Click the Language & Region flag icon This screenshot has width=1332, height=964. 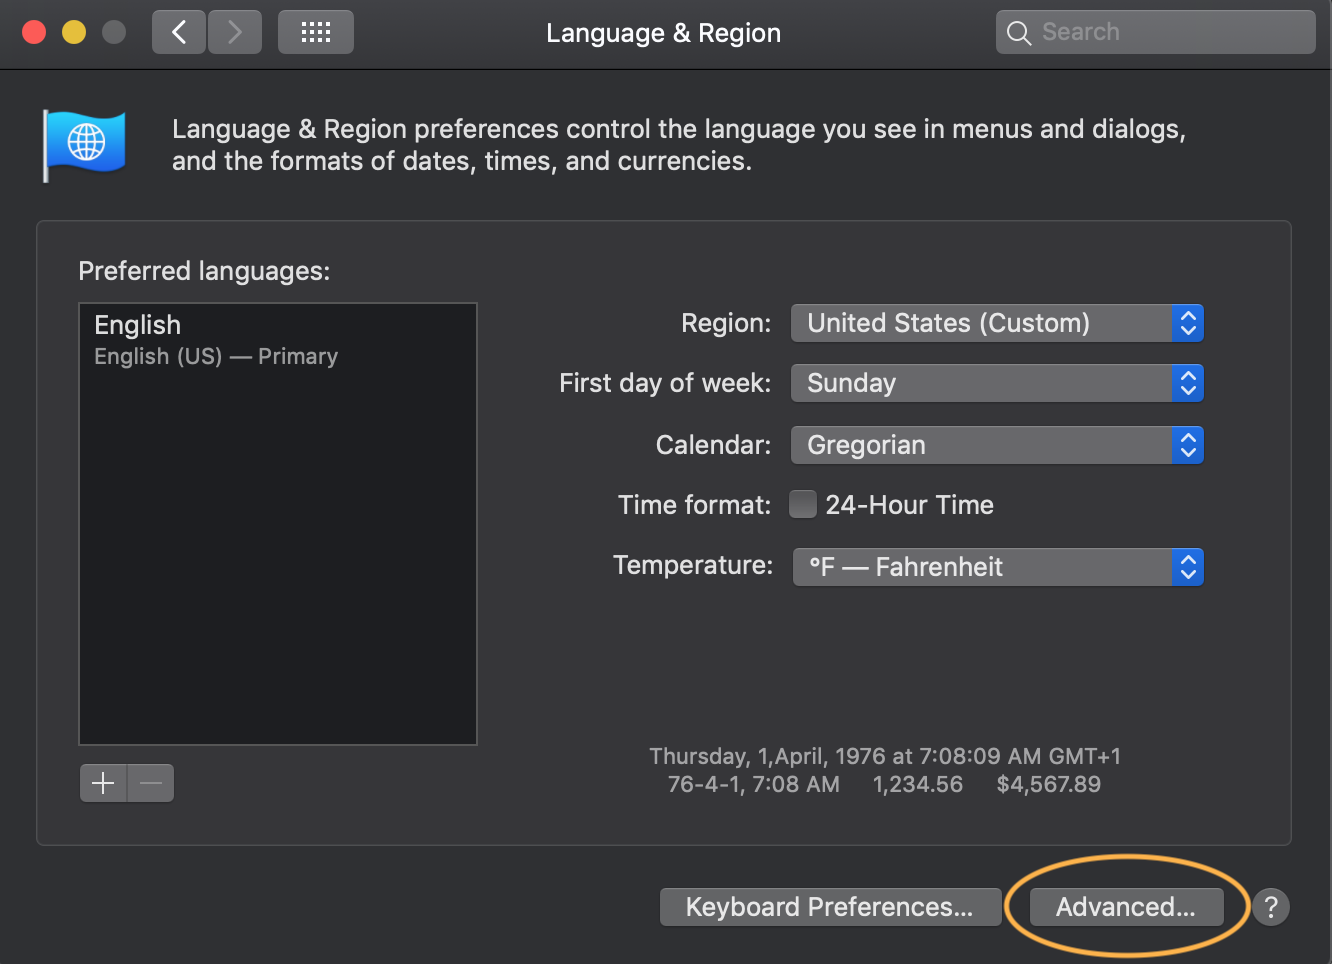(x=85, y=145)
